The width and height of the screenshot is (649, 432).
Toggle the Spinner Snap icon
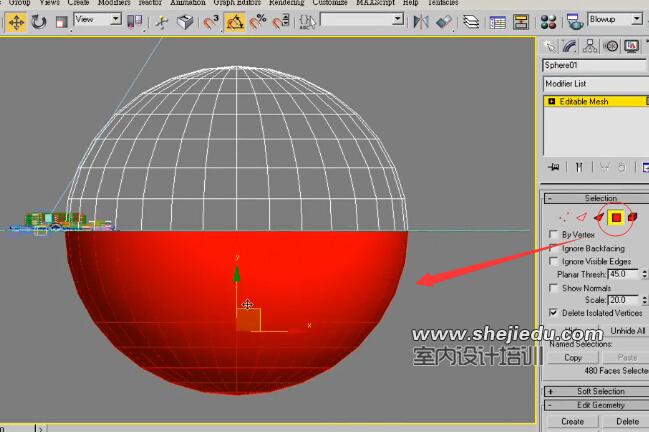click(281, 22)
